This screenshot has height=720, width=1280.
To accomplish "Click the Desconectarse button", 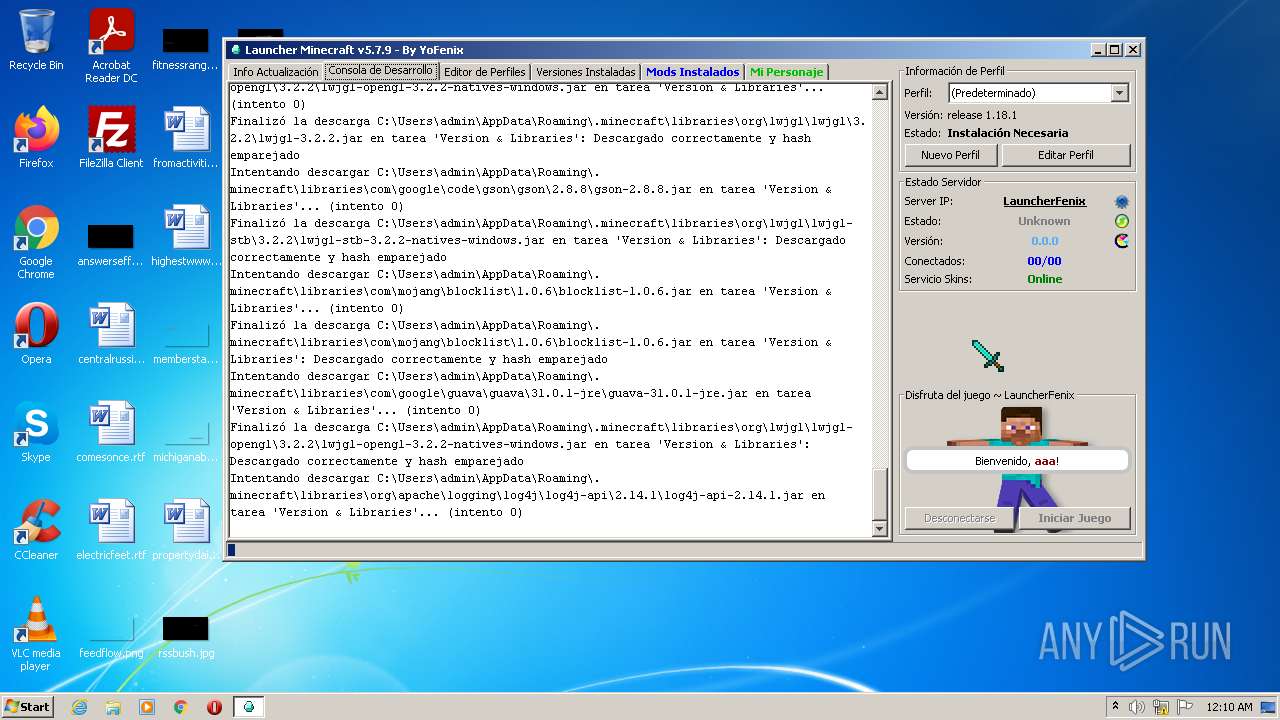I will click(x=959, y=518).
